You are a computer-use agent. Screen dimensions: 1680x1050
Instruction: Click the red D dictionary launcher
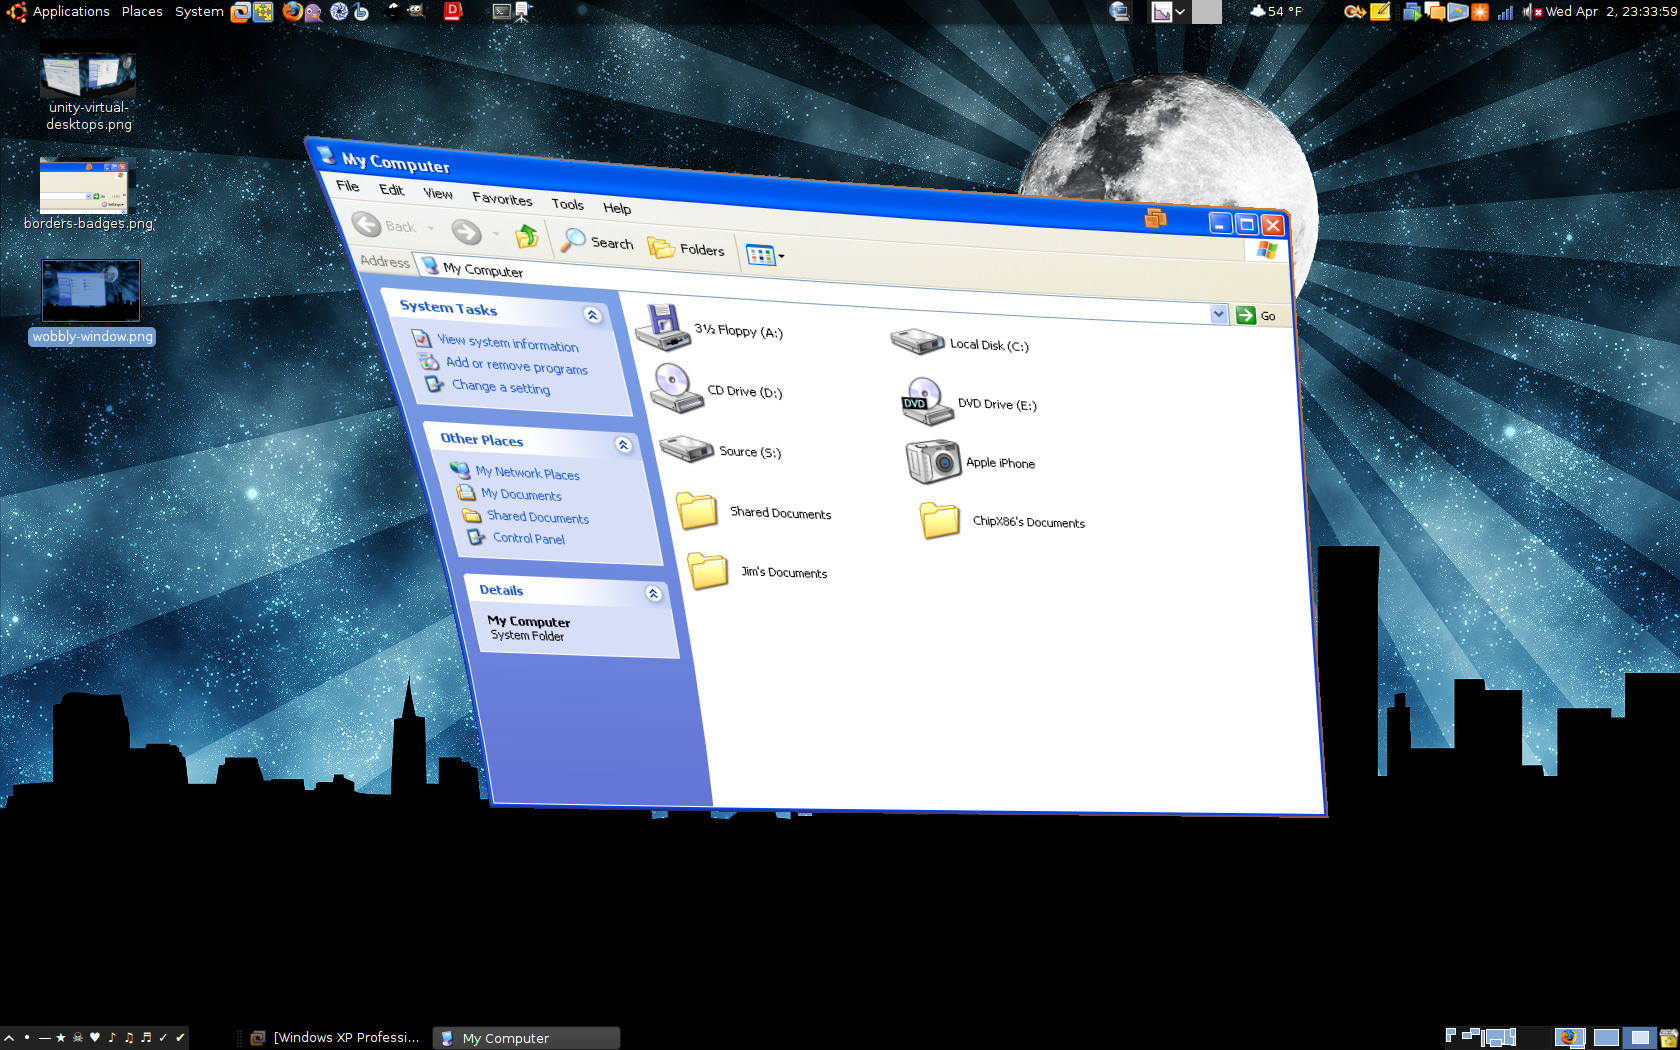[453, 11]
